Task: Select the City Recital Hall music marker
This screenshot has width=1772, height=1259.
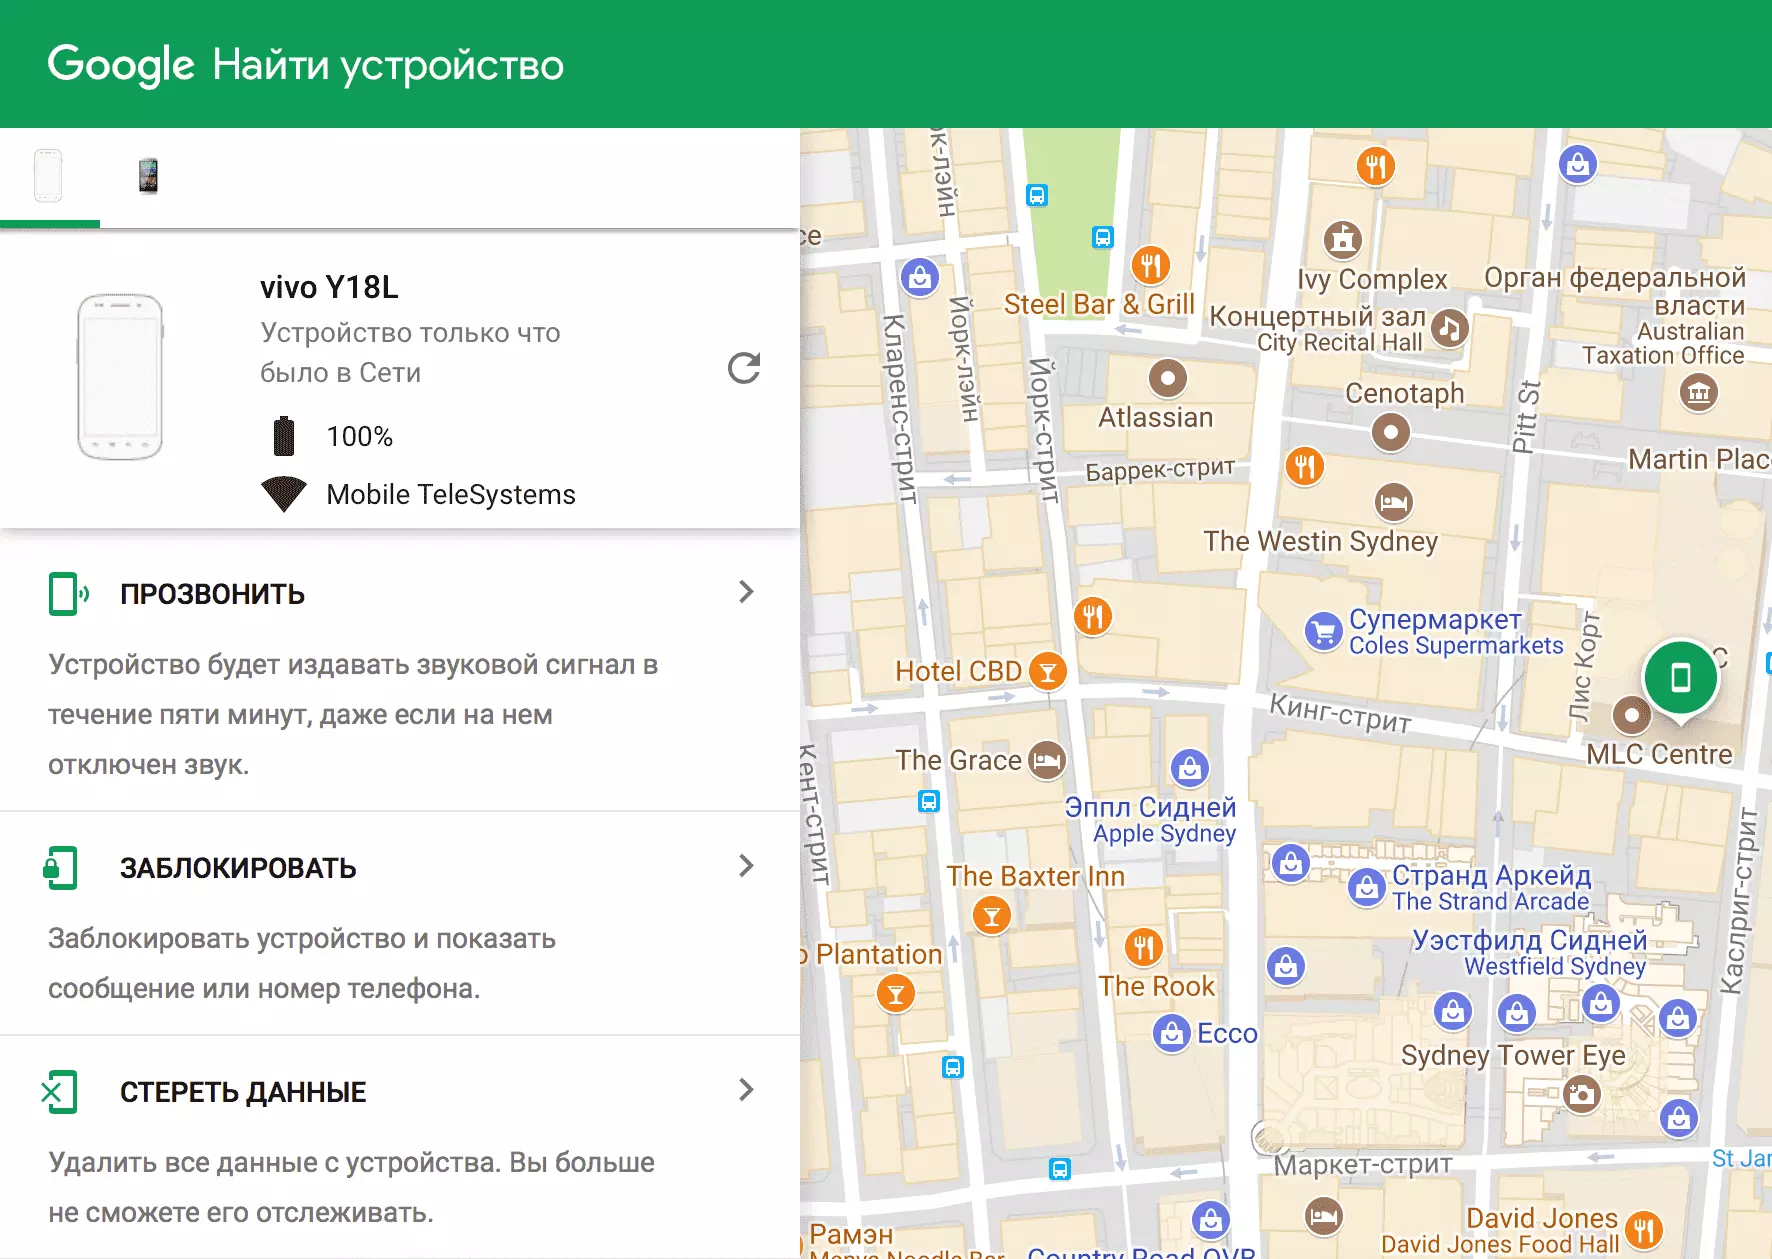Action: [1450, 327]
